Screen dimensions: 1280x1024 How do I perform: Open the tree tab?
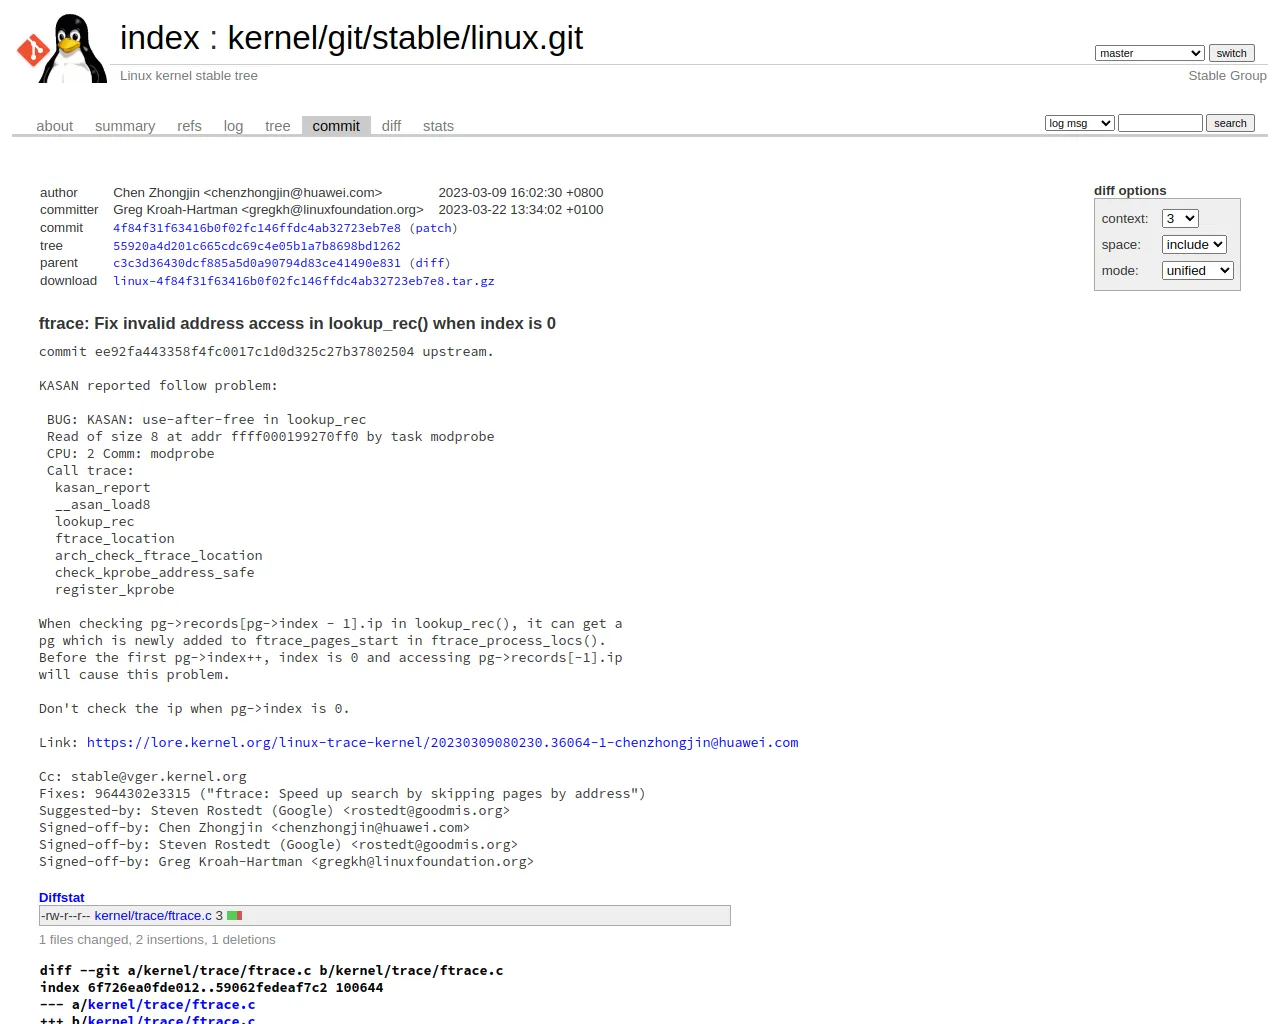pyautogui.click(x=277, y=126)
